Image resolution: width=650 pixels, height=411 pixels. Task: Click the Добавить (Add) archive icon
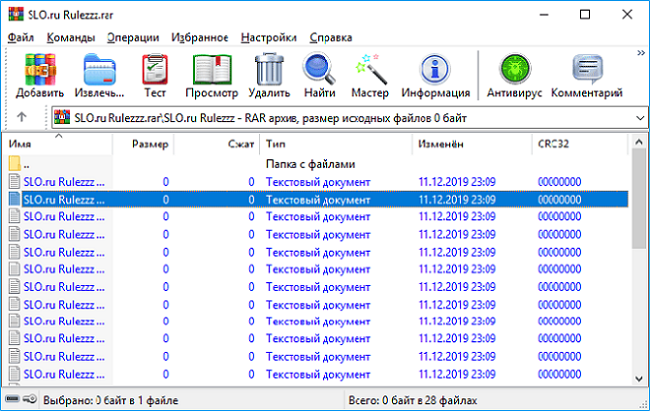coord(40,70)
